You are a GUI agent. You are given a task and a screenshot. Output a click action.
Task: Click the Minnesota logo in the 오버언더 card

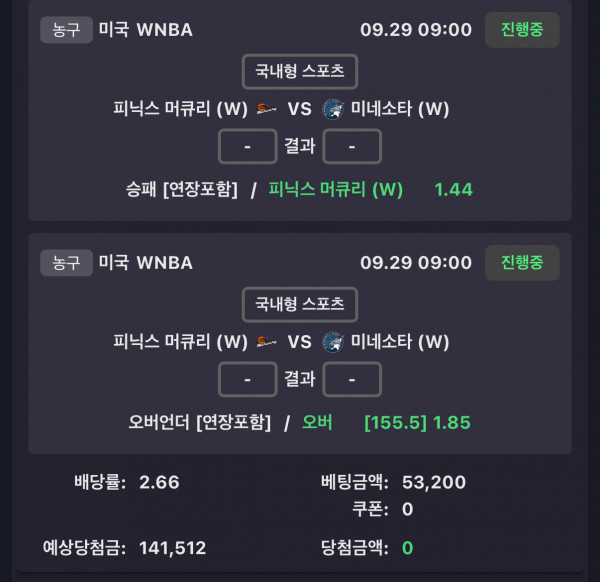click(x=333, y=342)
